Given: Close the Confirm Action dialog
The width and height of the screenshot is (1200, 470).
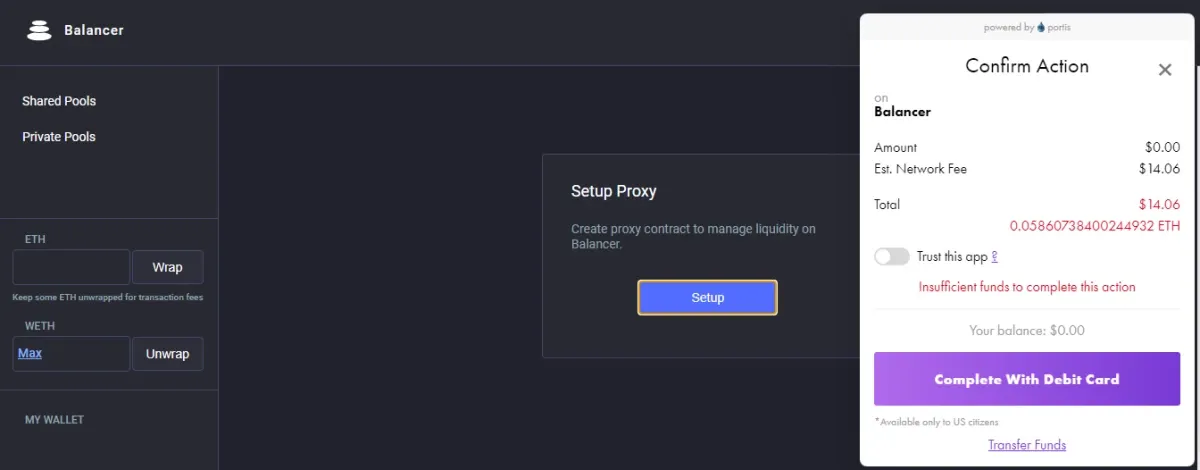Looking at the screenshot, I should tap(1165, 70).
